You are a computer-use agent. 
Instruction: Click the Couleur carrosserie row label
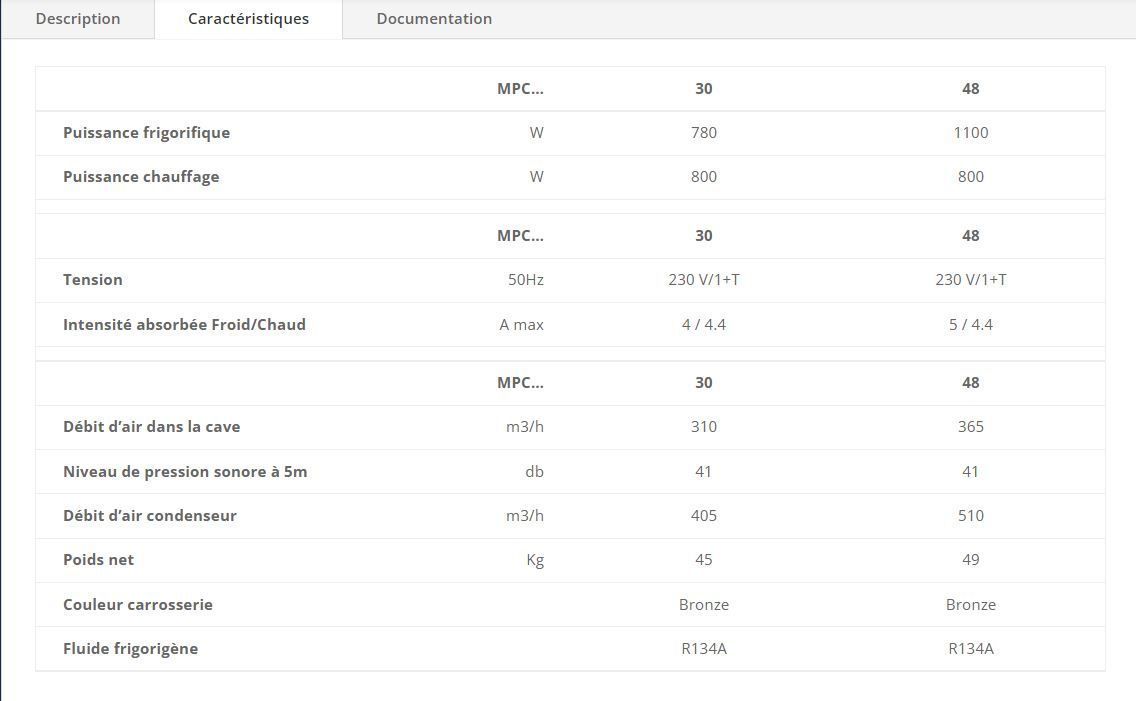pyautogui.click(x=138, y=605)
